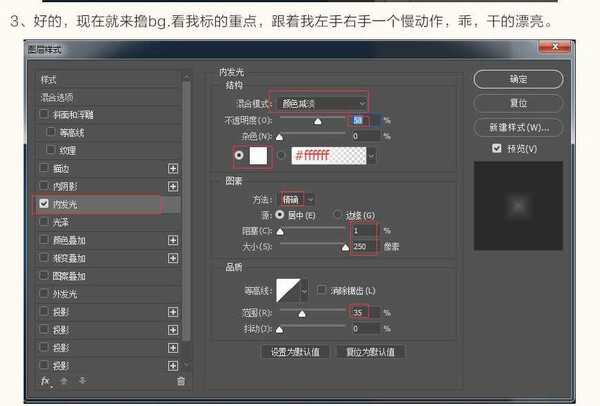Click the plus icon next to 渐变叠加

click(x=172, y=258)
